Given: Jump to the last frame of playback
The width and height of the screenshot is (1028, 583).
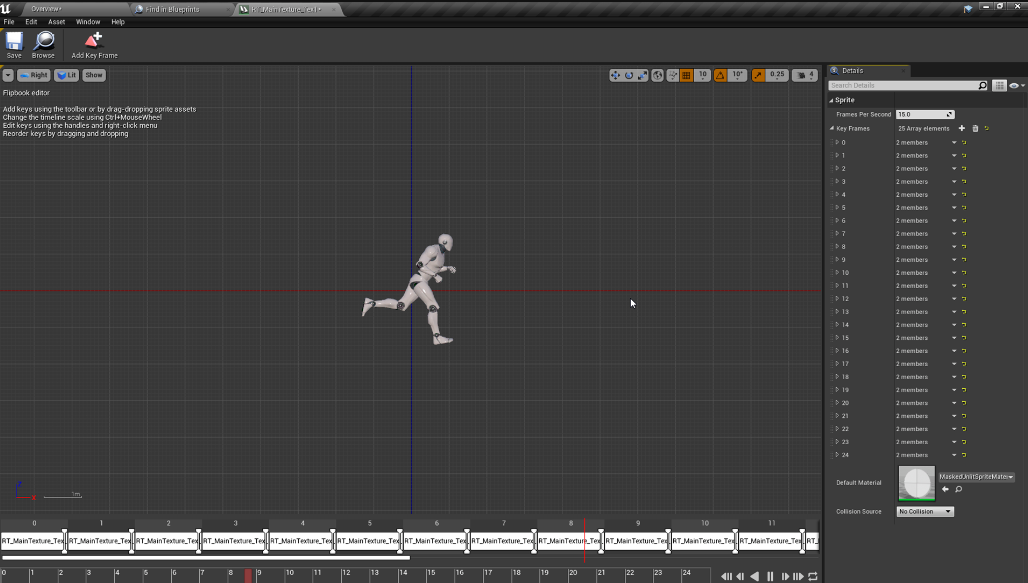Looking at the screenshot, I should 799,576.
